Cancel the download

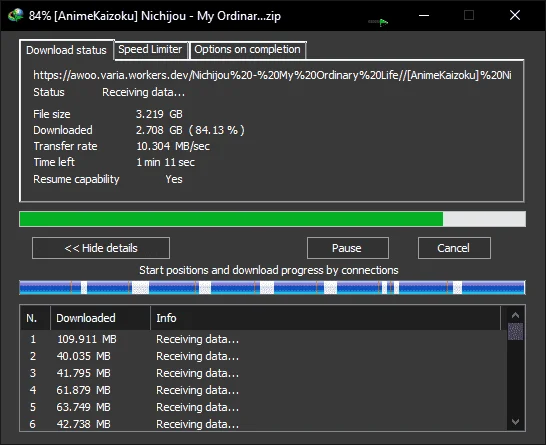[454, 248]
